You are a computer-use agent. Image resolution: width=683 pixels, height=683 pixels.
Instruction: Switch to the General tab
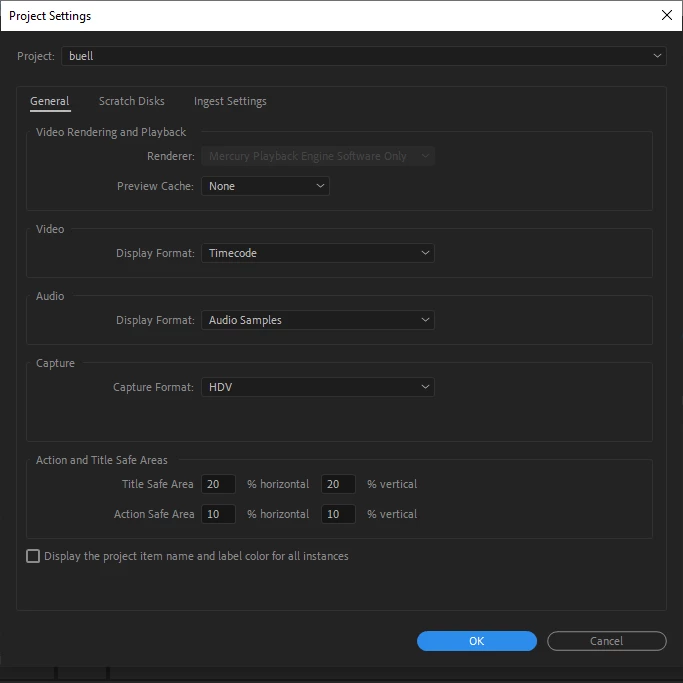[50, 101]
